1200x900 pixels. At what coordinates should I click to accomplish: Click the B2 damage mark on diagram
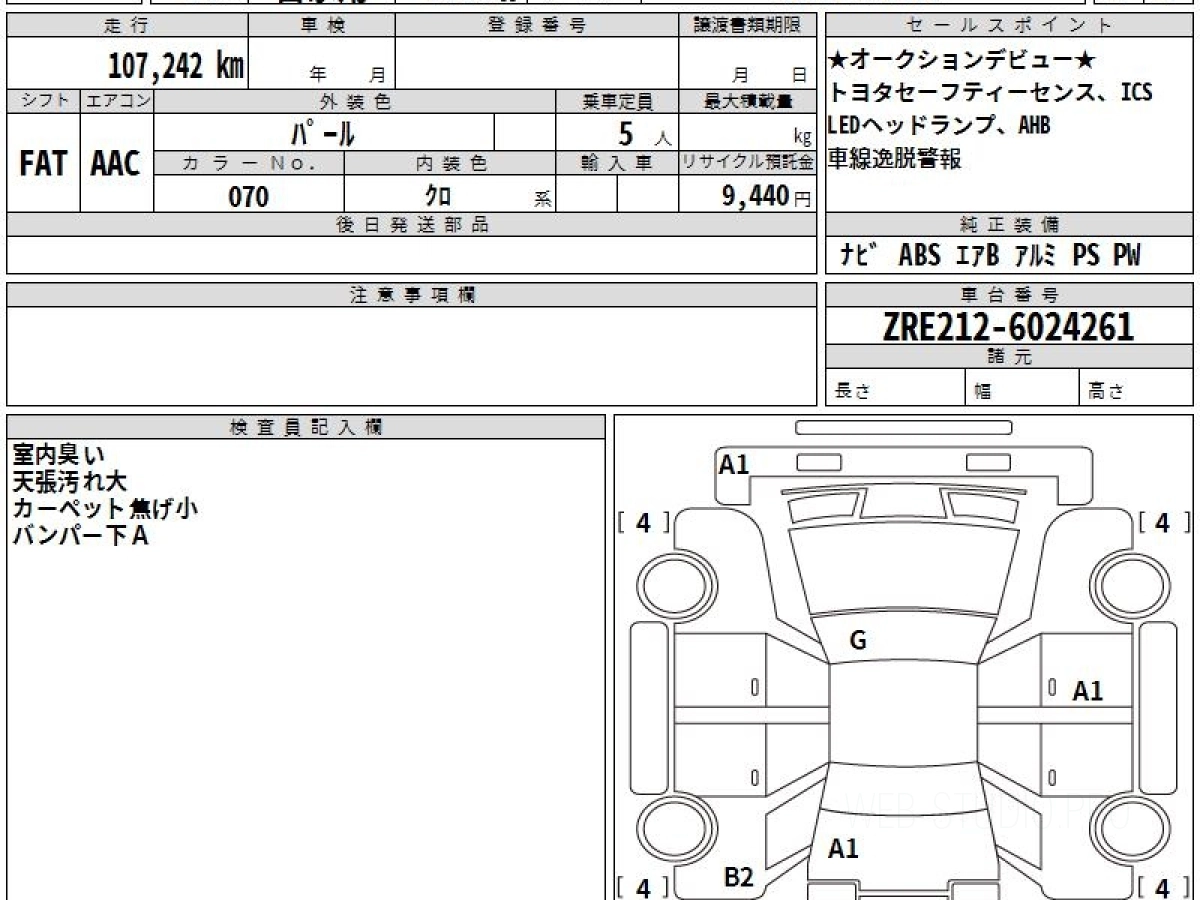point(738,877)
